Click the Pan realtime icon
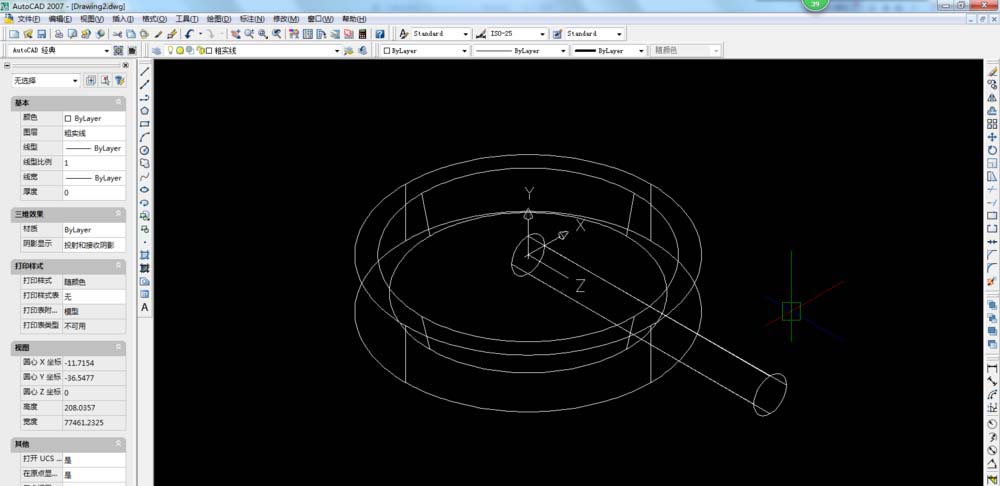 pyautogui.click(x=235, y=34)
